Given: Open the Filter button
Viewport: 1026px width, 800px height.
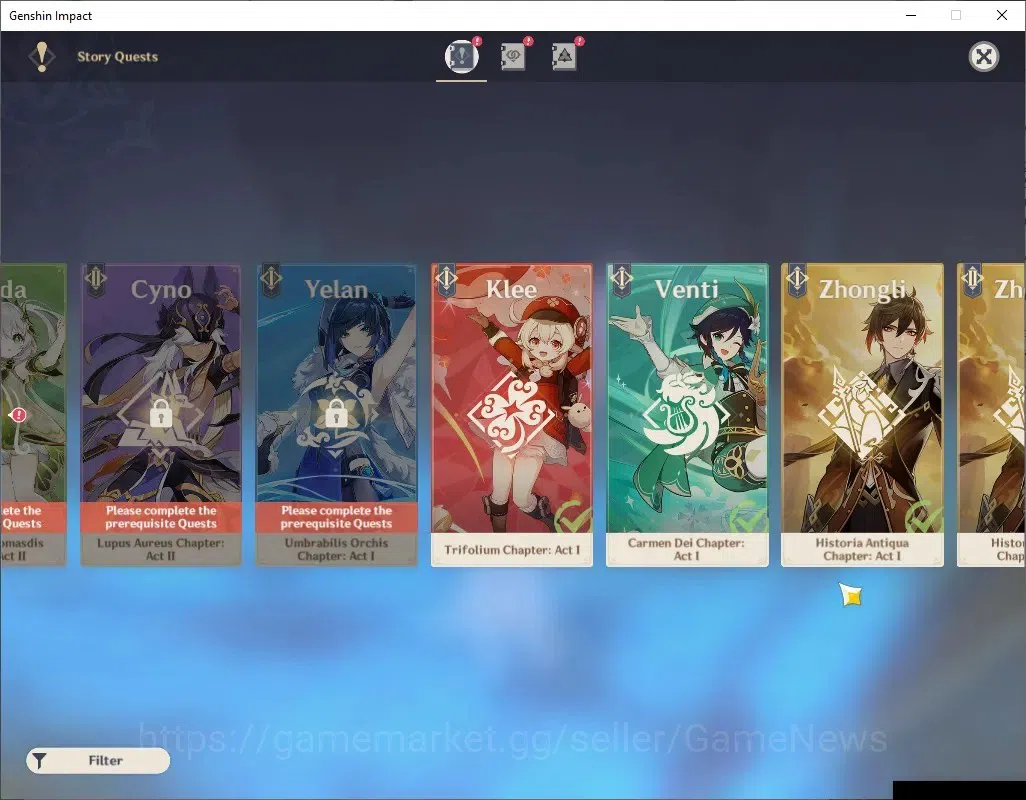Looking at the screenshot, I should coord(98,761).
